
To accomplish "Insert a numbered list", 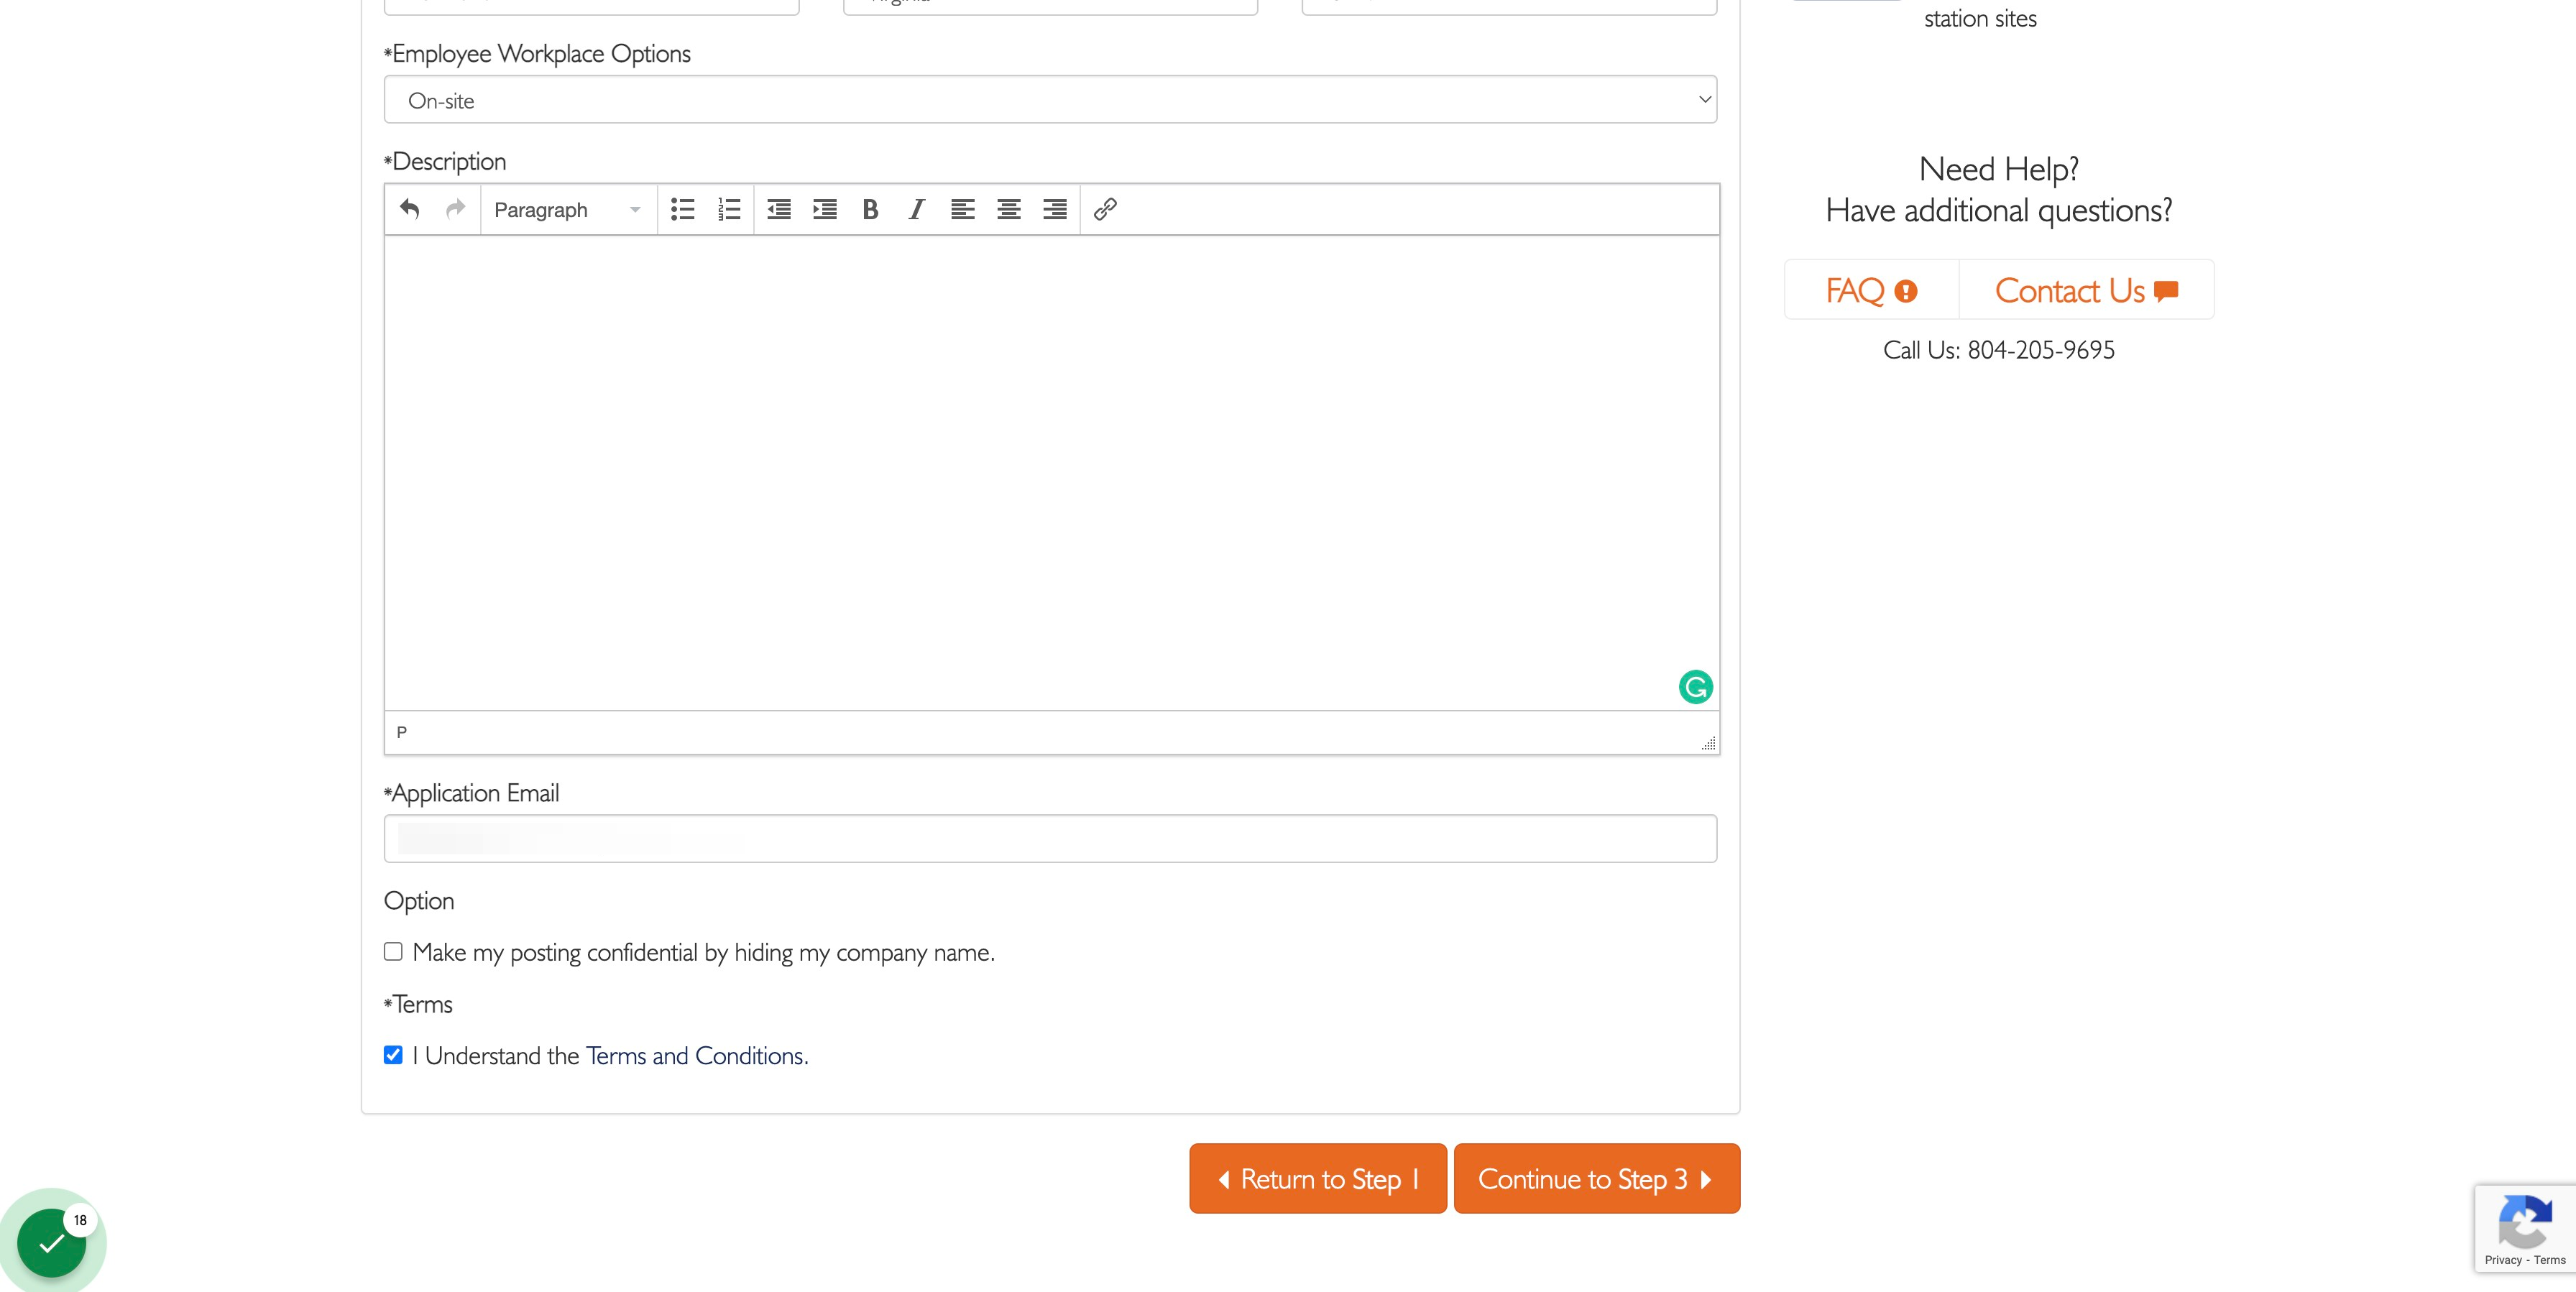I will [729, 209].
